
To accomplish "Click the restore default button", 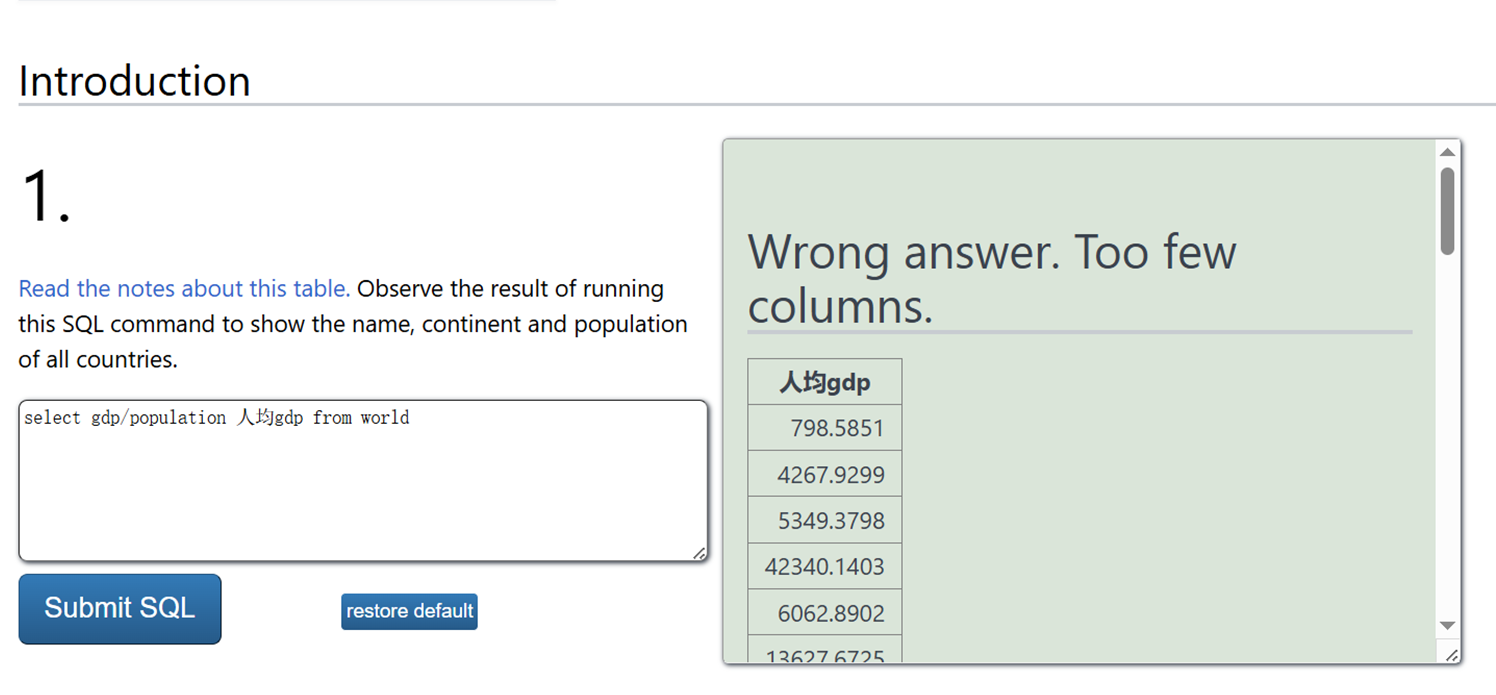I will [x=408, y=611].
